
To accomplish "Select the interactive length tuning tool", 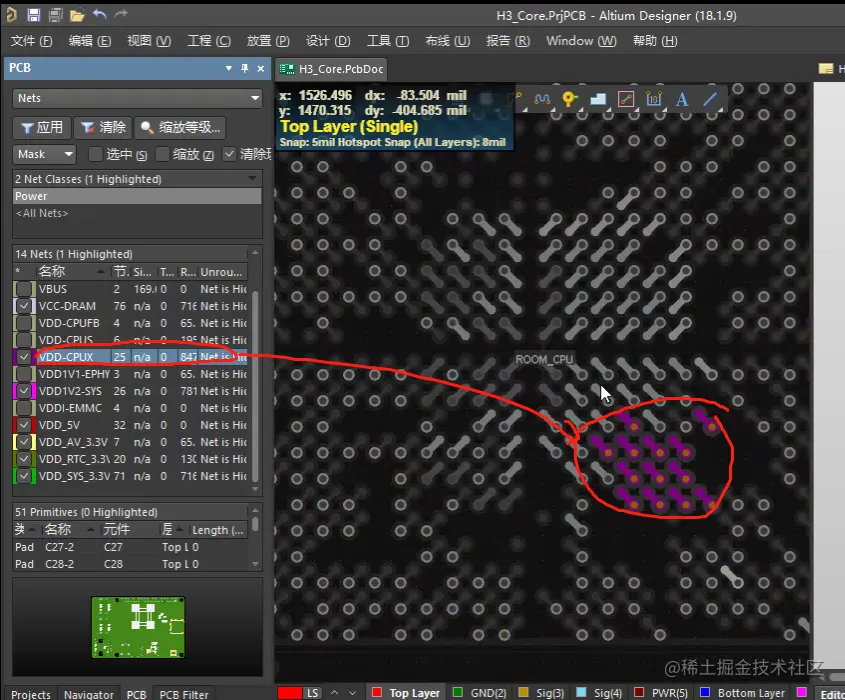I will (542, 99).
